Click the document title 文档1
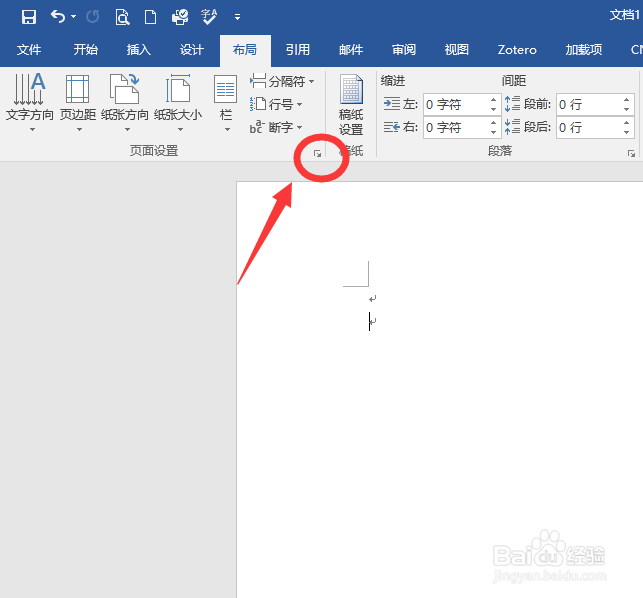This screenshot has width=643, height=598. (x=624, y=15)
